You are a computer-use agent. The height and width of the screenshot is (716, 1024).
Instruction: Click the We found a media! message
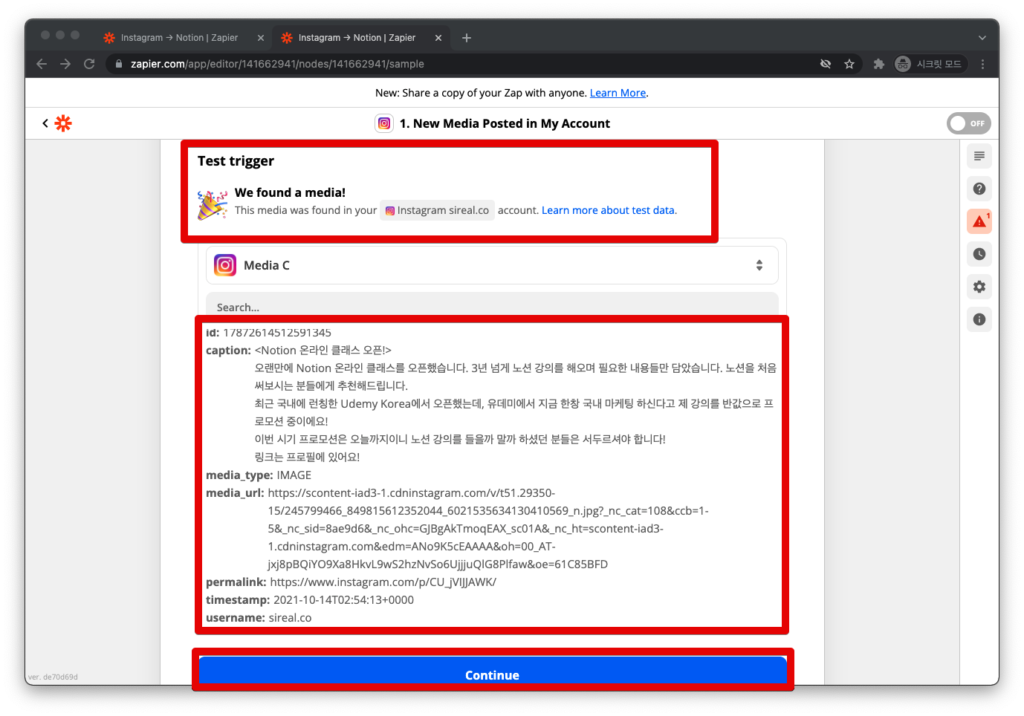290,193
